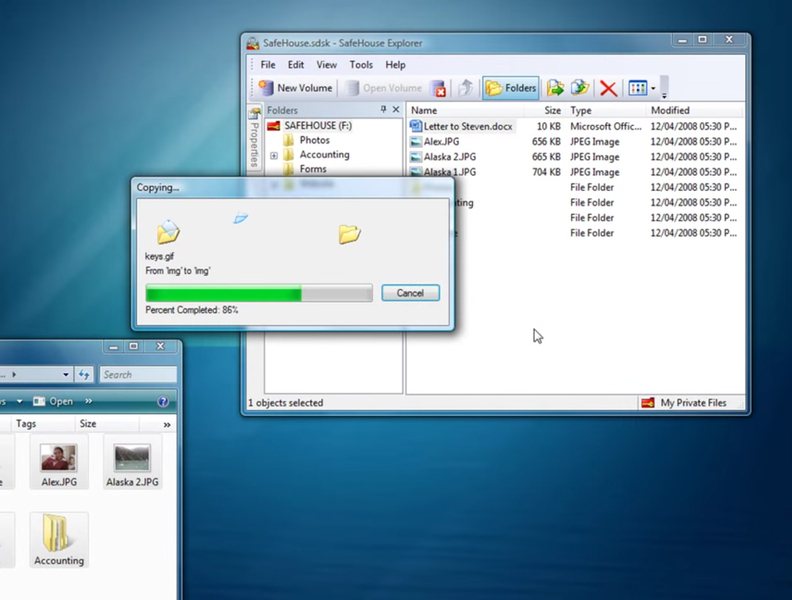Click the image icon beside Alex.JPG row
Image resolution: width=792 pixels, height=600 pixels.
tap(415, 142)
